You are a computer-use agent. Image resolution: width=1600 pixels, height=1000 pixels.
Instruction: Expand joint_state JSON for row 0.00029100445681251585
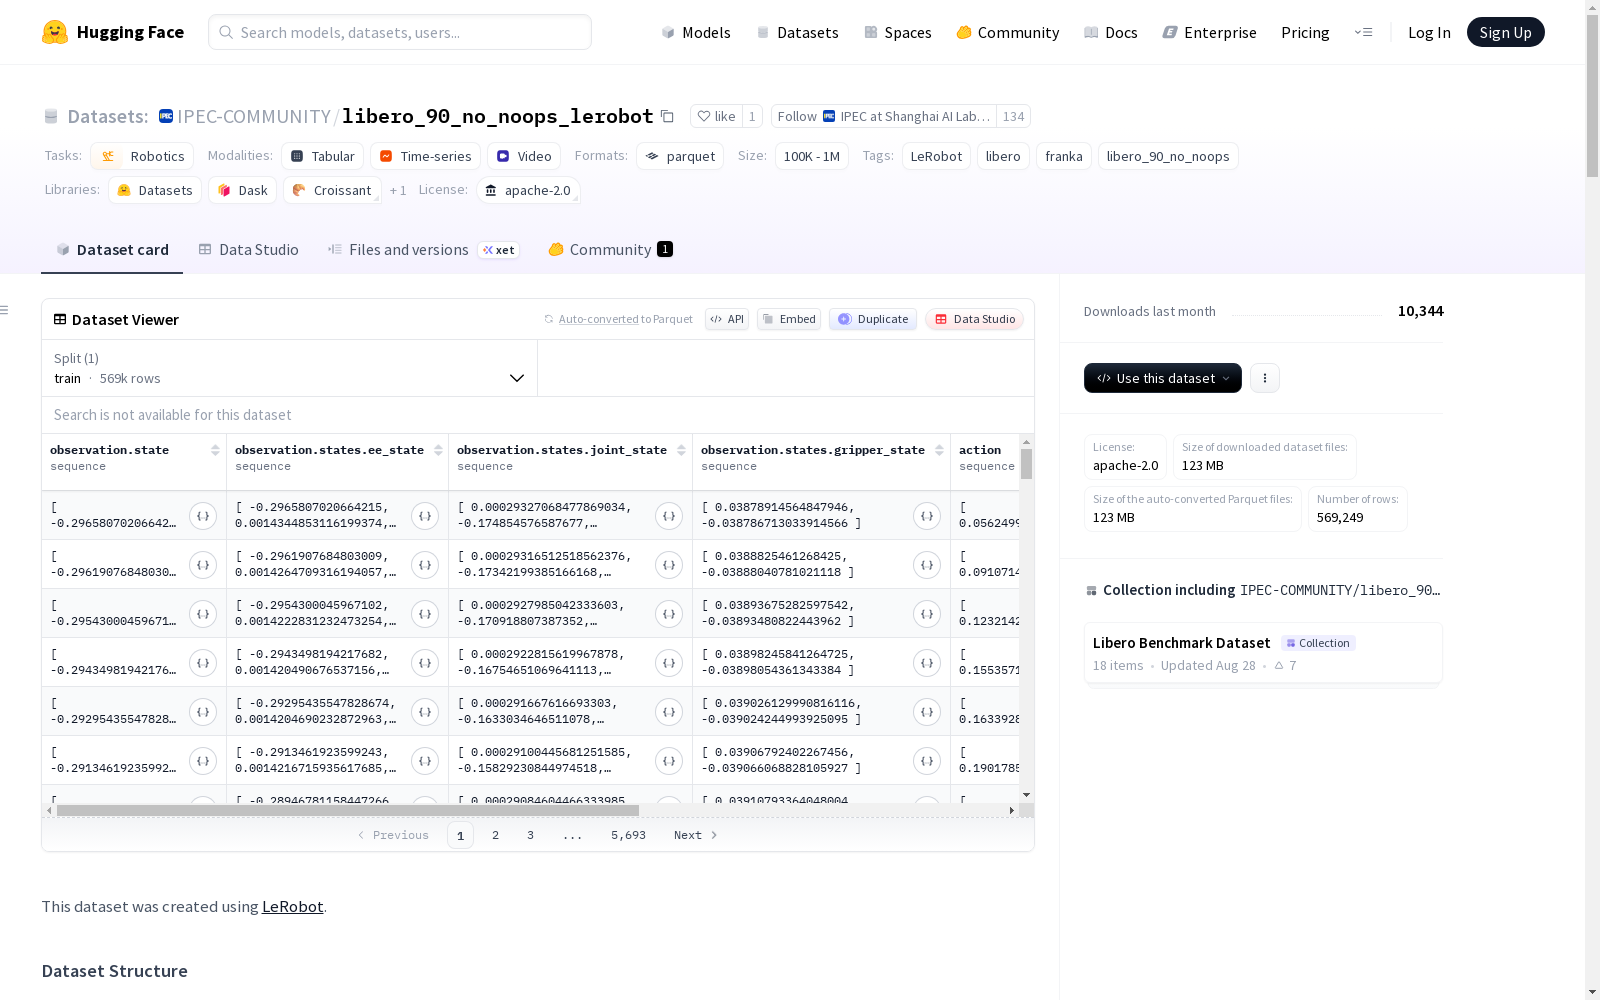(x=668, y=761)
